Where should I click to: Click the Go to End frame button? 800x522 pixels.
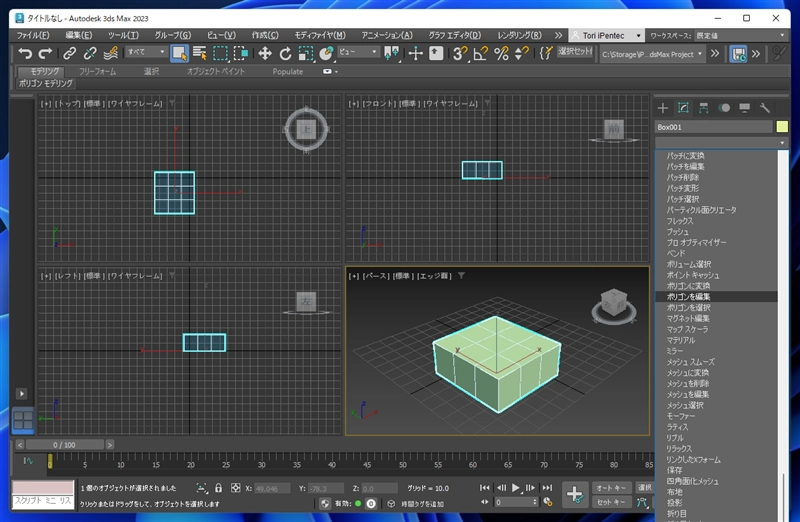[x=547, y=488]
